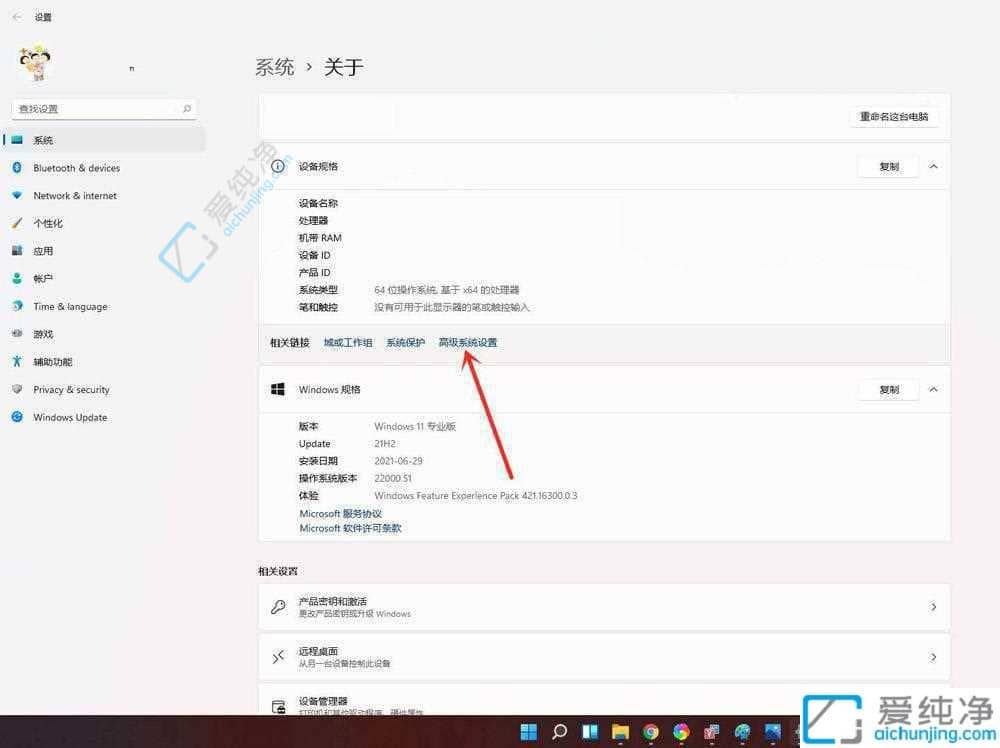Click 22000.51 OS build value
The image size is (1000, 748).
pos(393,478)
